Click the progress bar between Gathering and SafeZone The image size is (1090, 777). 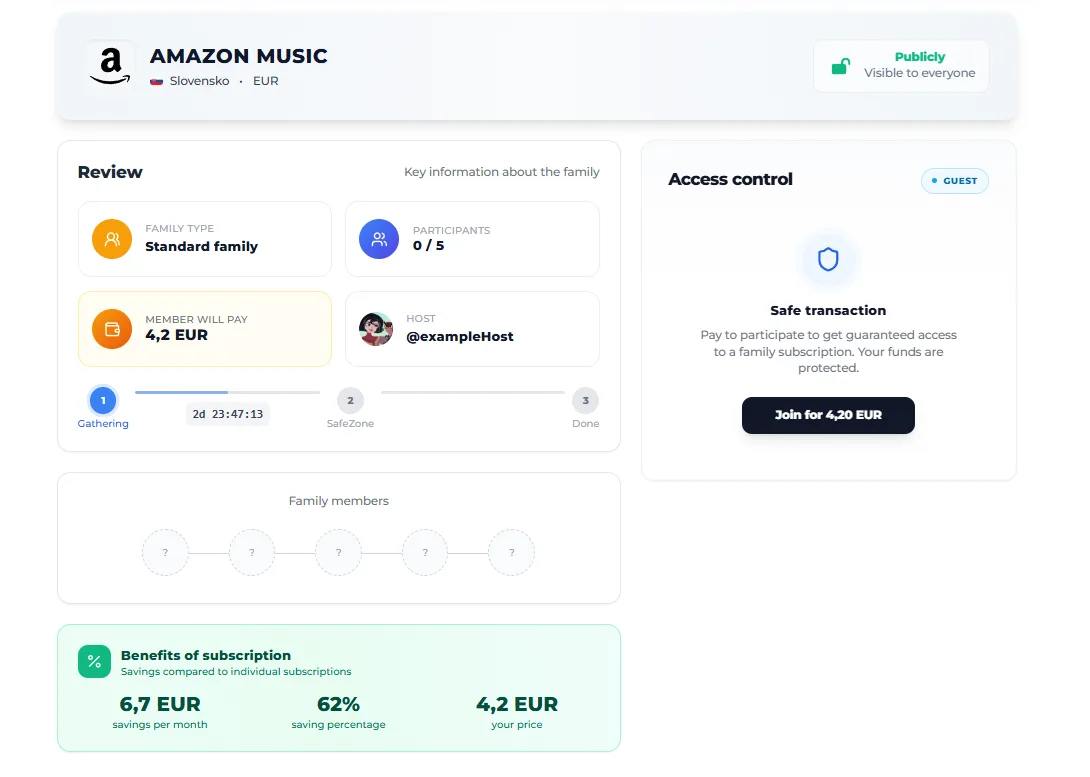(x=227, y=392)
